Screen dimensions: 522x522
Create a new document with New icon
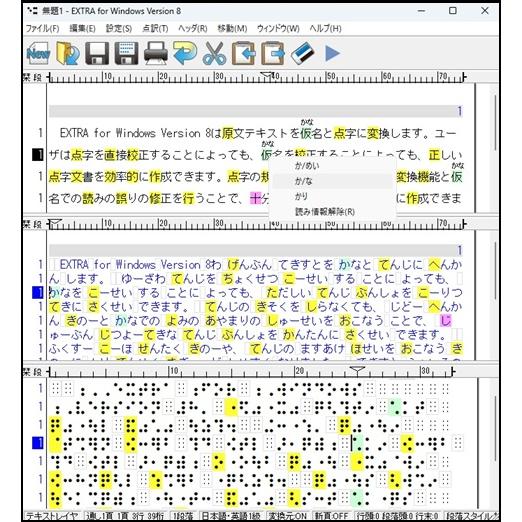(38, 53)
